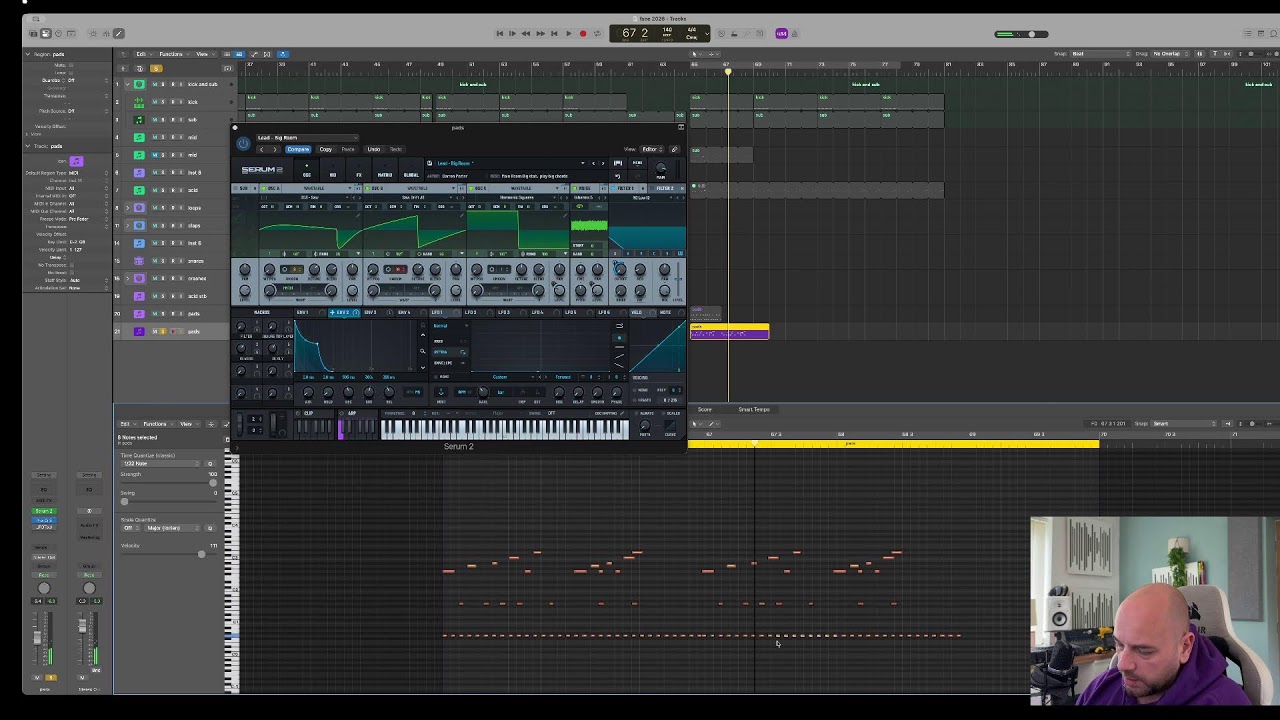
Task: Expand the loops track stack
Action: click(127, 208)
